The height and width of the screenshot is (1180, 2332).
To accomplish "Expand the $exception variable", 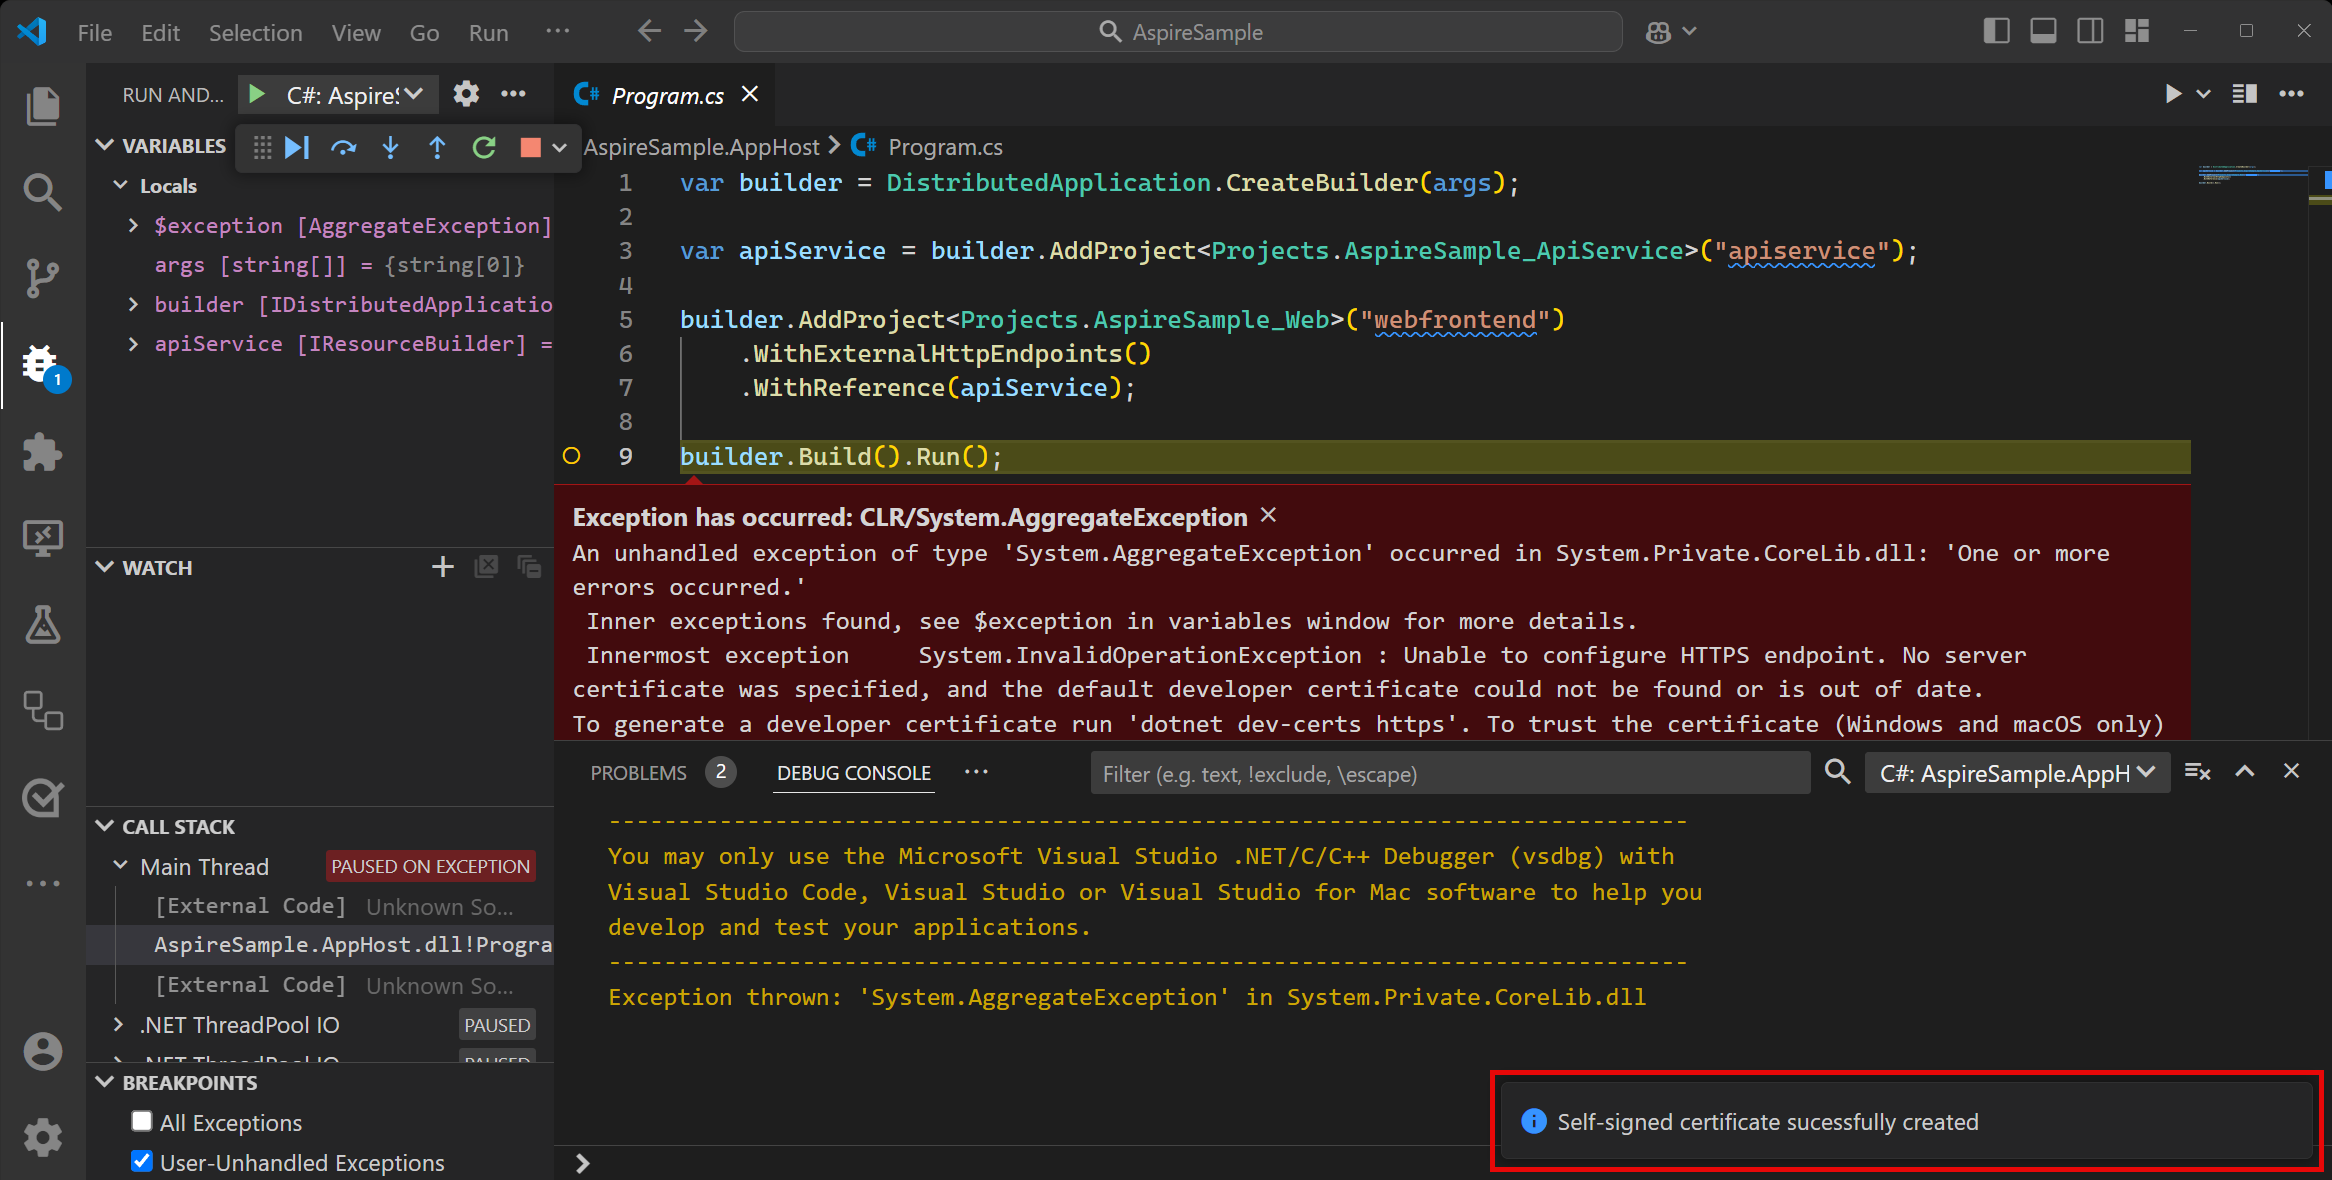I will click(x=134, y=226).
